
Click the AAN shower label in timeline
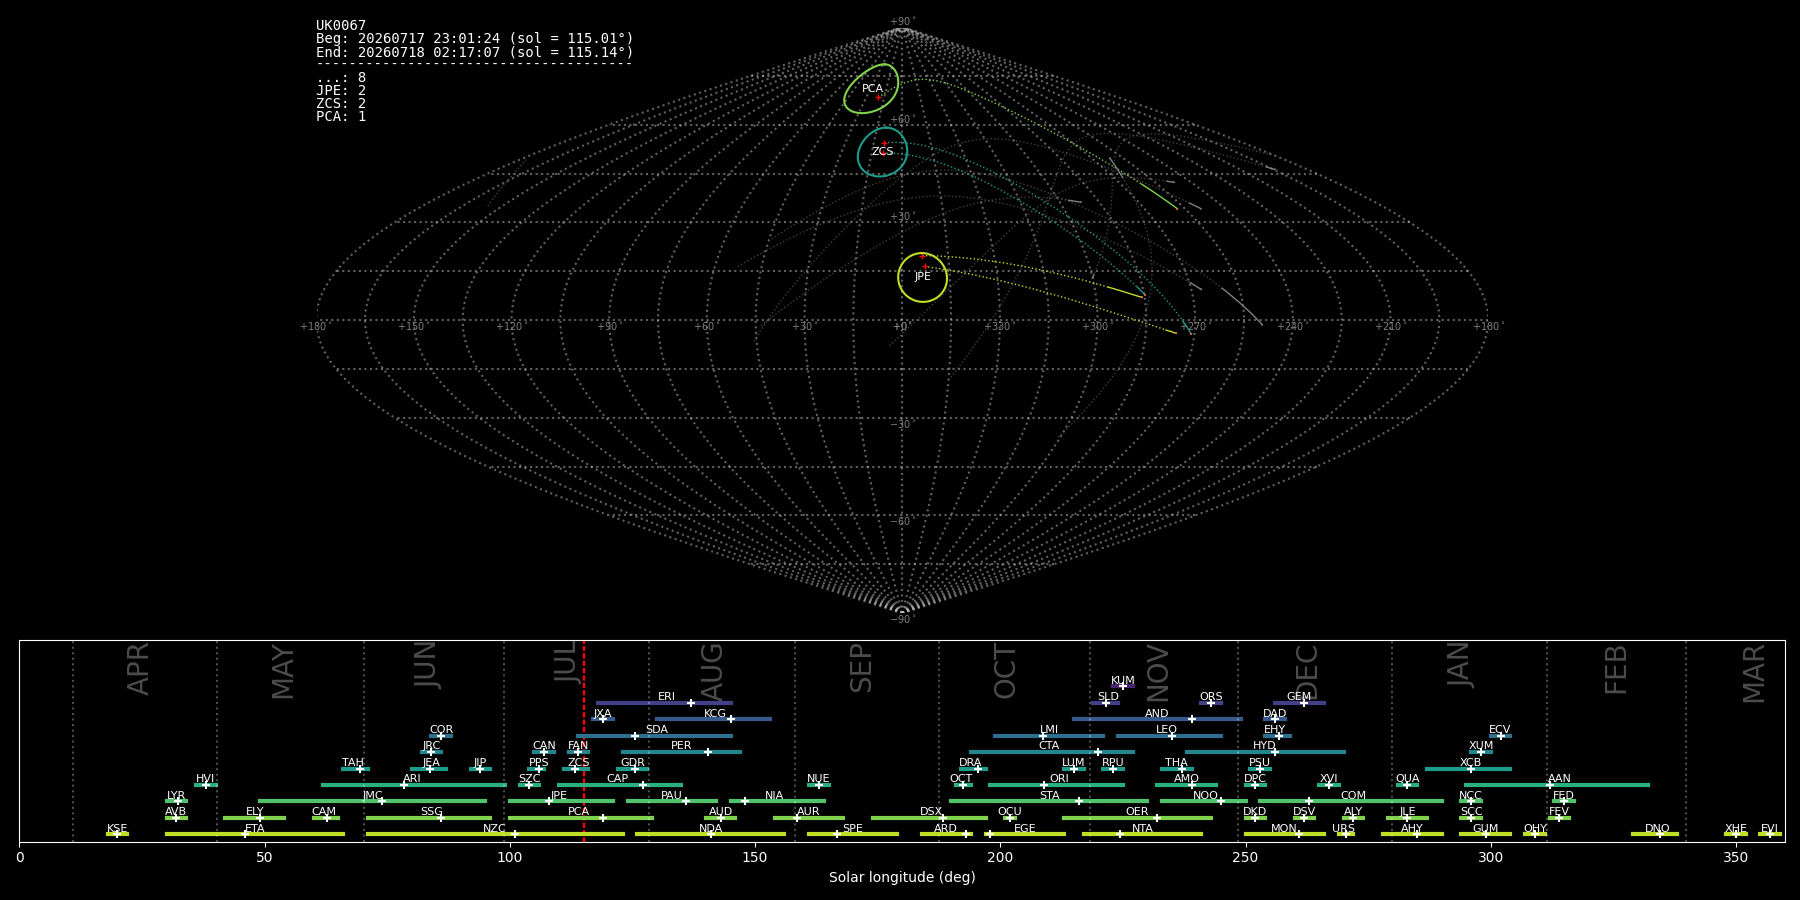(x=1559, y=779)
